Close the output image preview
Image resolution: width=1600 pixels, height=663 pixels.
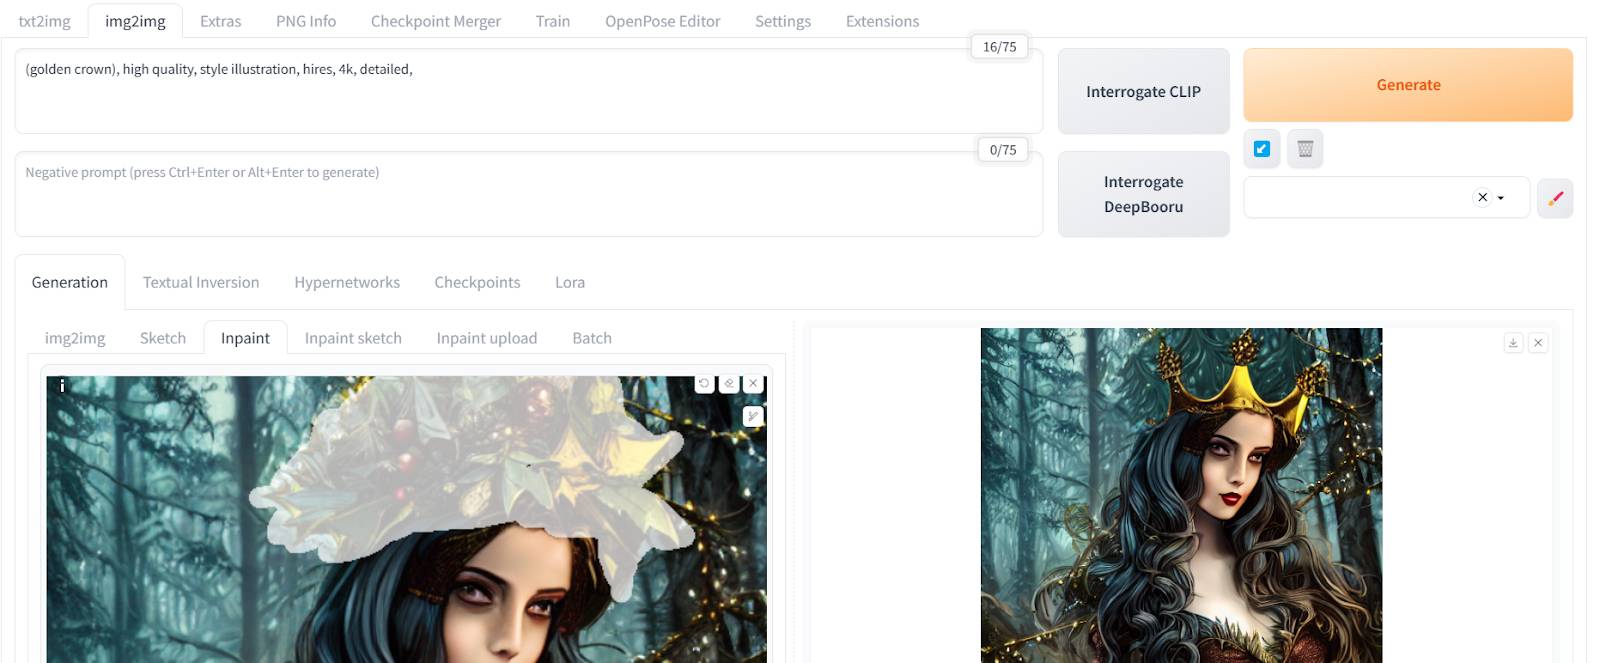point(1538,342)
